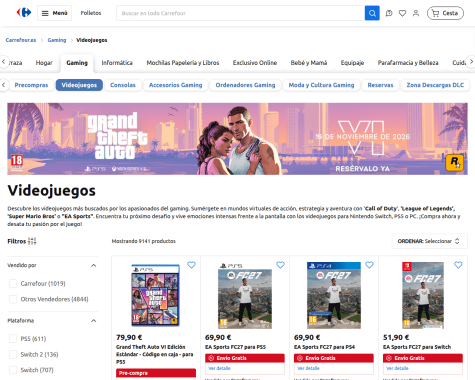Open the wishlist heart in header

point(402,13)
